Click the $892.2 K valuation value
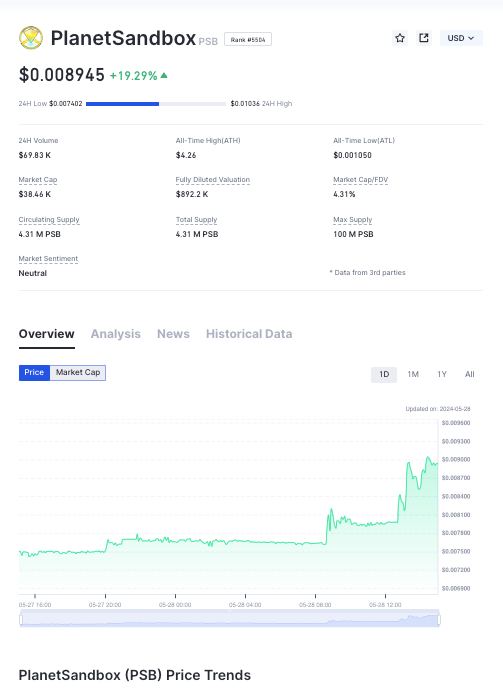503x689 pixels. [x=192, y=194]
